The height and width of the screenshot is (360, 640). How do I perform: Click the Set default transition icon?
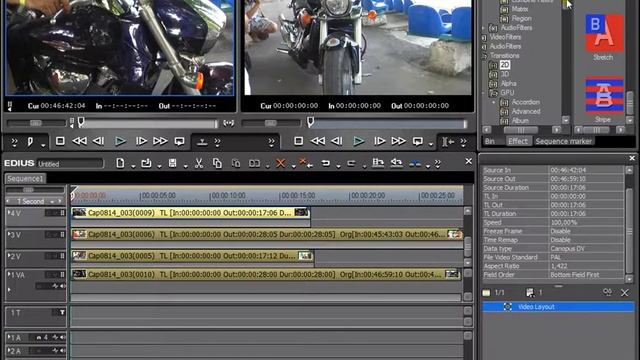coord(396,163)
